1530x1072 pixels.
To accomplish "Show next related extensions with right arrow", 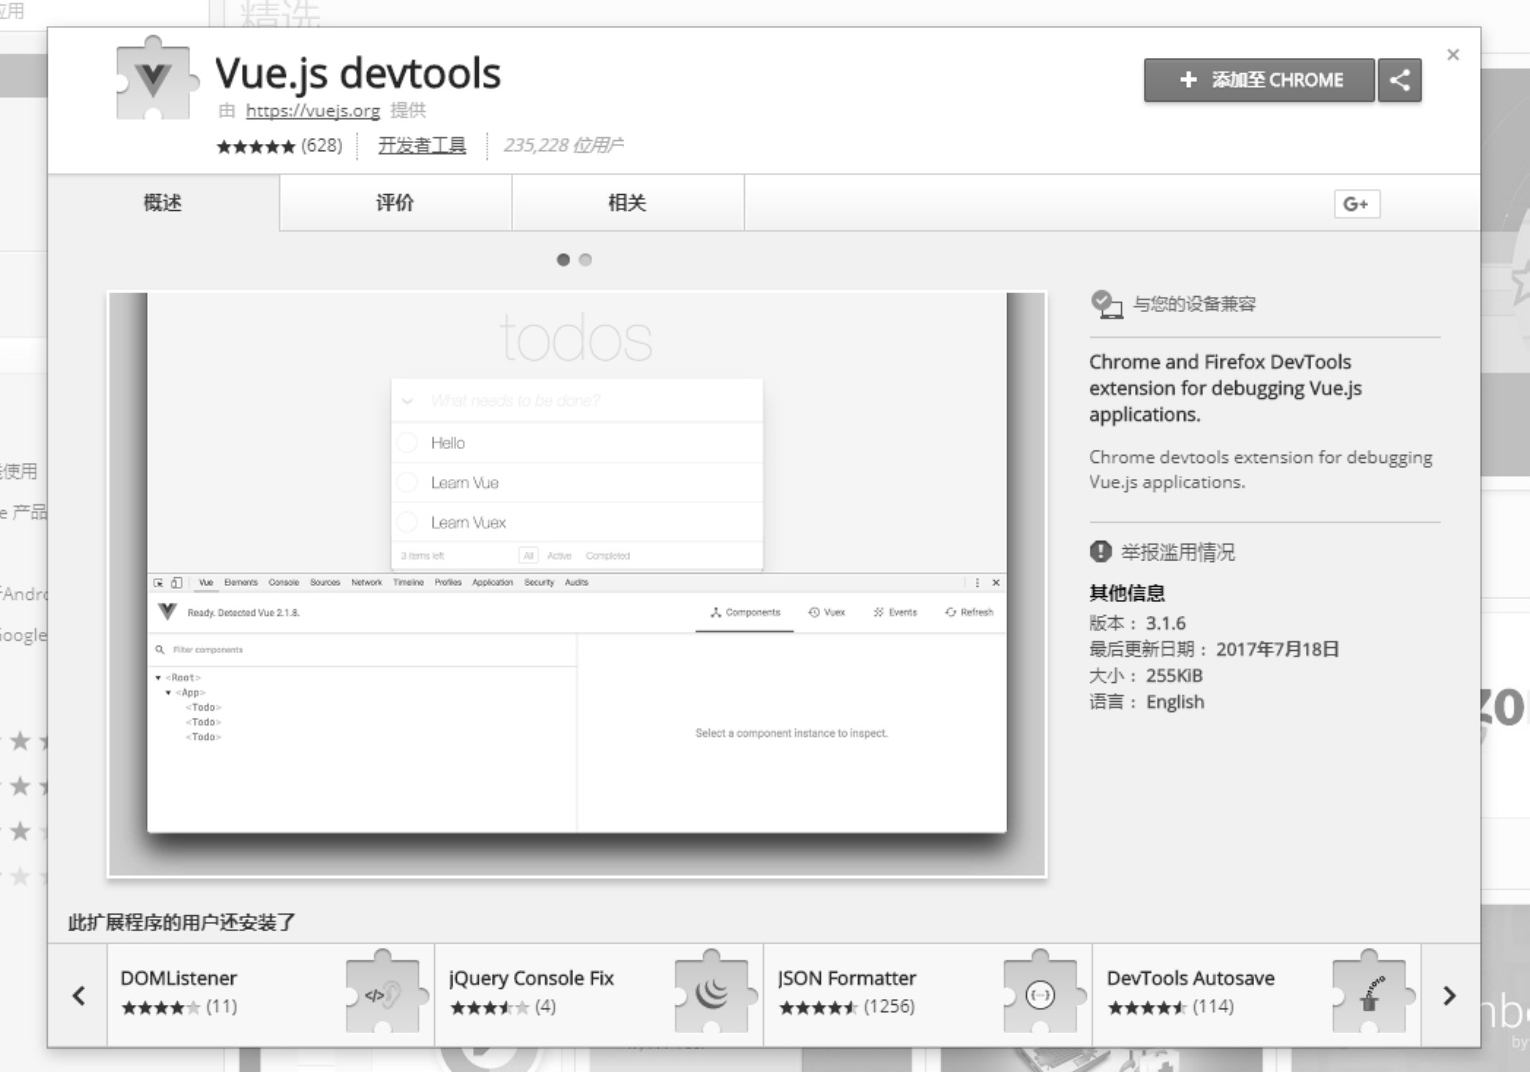I will [1449, 996].
